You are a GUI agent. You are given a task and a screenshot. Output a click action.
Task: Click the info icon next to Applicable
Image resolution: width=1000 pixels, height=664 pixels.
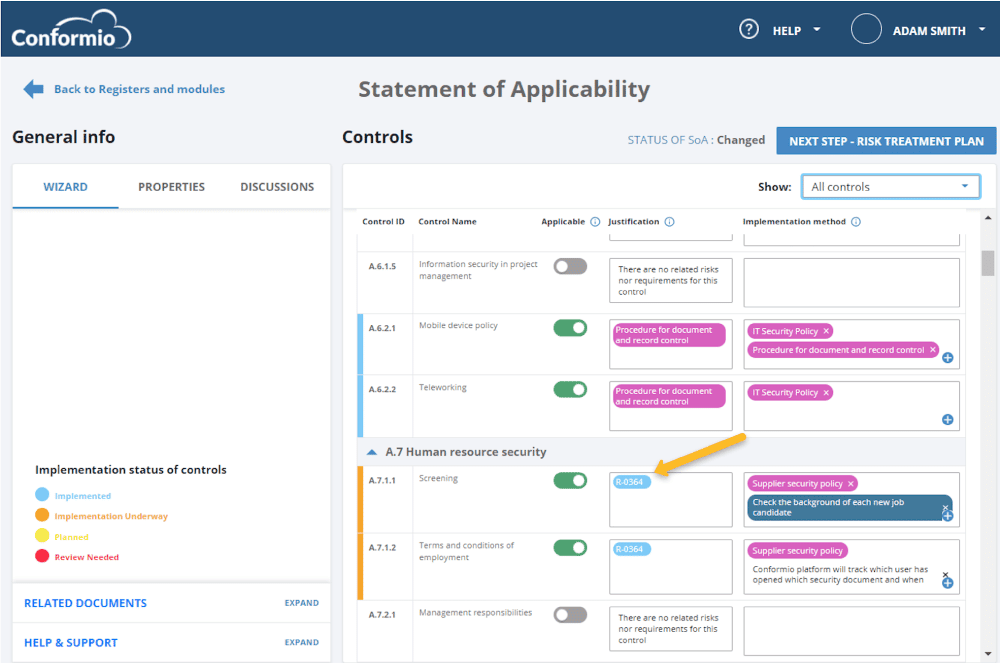(x=595, y=222)
